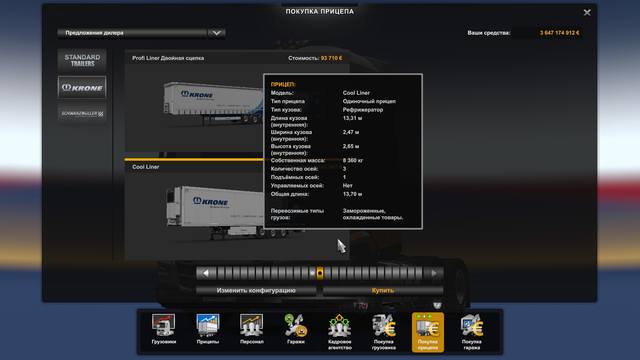The width and height of the screenshot is (640, 360).
Task: Go to next trailer with right arrow
Action: point(434,273)
